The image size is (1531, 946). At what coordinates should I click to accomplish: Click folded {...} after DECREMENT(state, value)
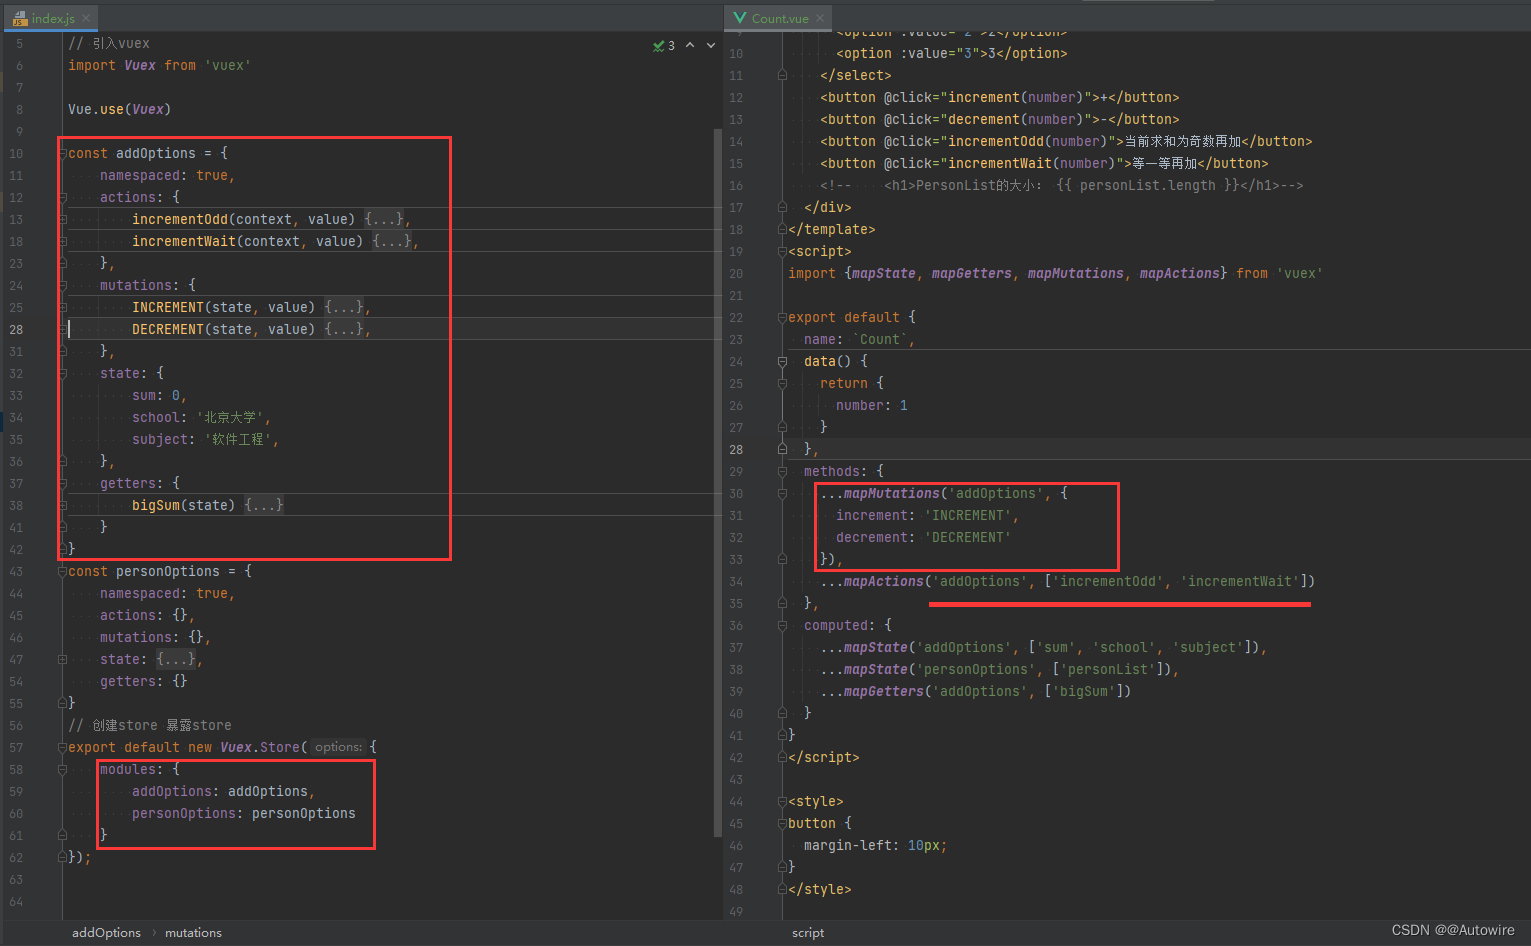(344, 329)
